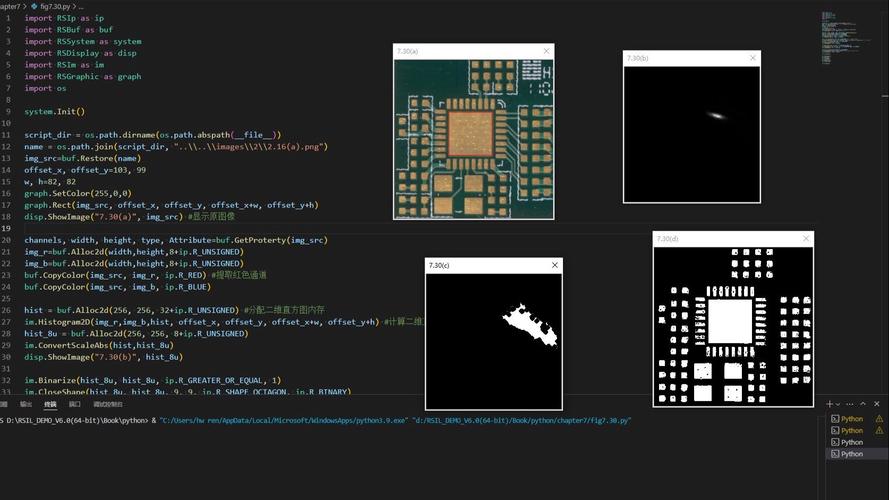Click the line 'import RSGraphic as graph'
Screen dimensions: 889x500
click(x=83, y=77)
